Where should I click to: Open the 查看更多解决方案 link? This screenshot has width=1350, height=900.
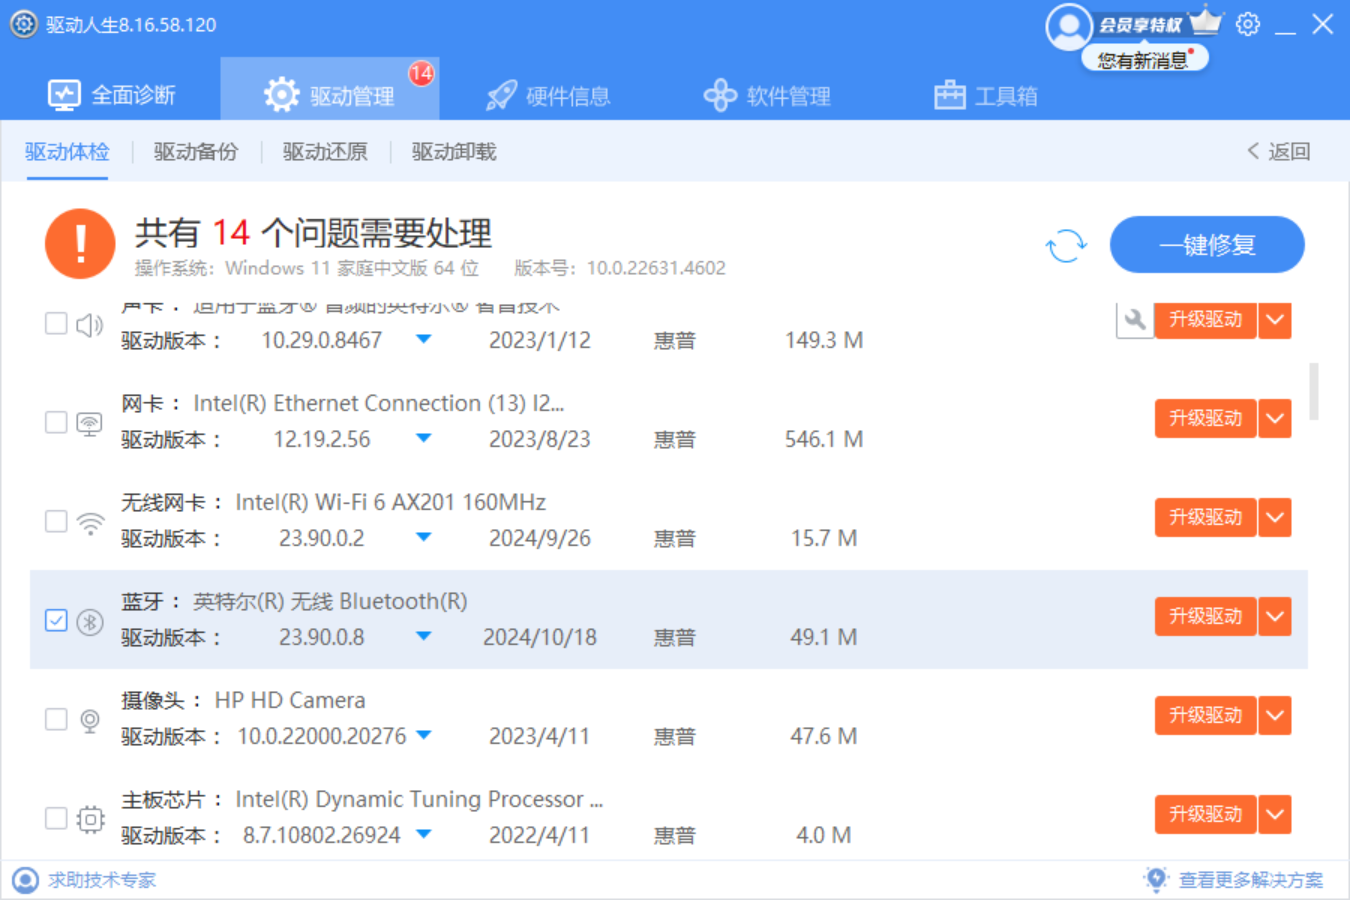(1251, 880)
